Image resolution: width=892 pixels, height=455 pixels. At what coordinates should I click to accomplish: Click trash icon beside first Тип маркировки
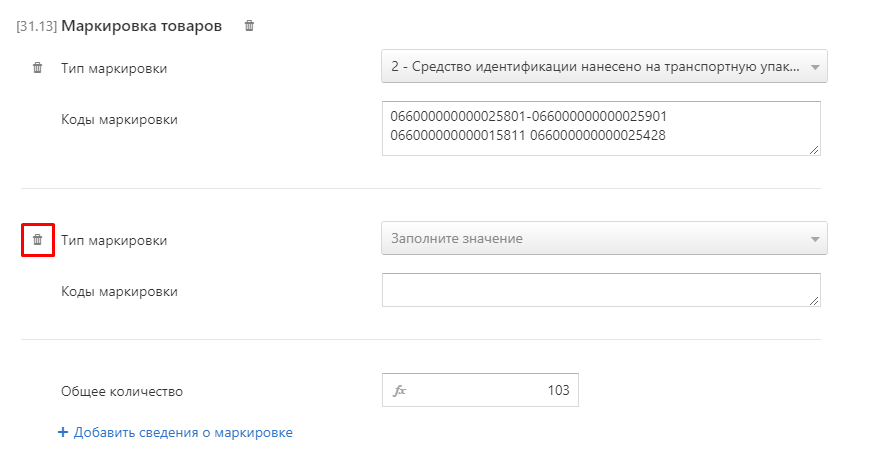click(x=38, y=68)
